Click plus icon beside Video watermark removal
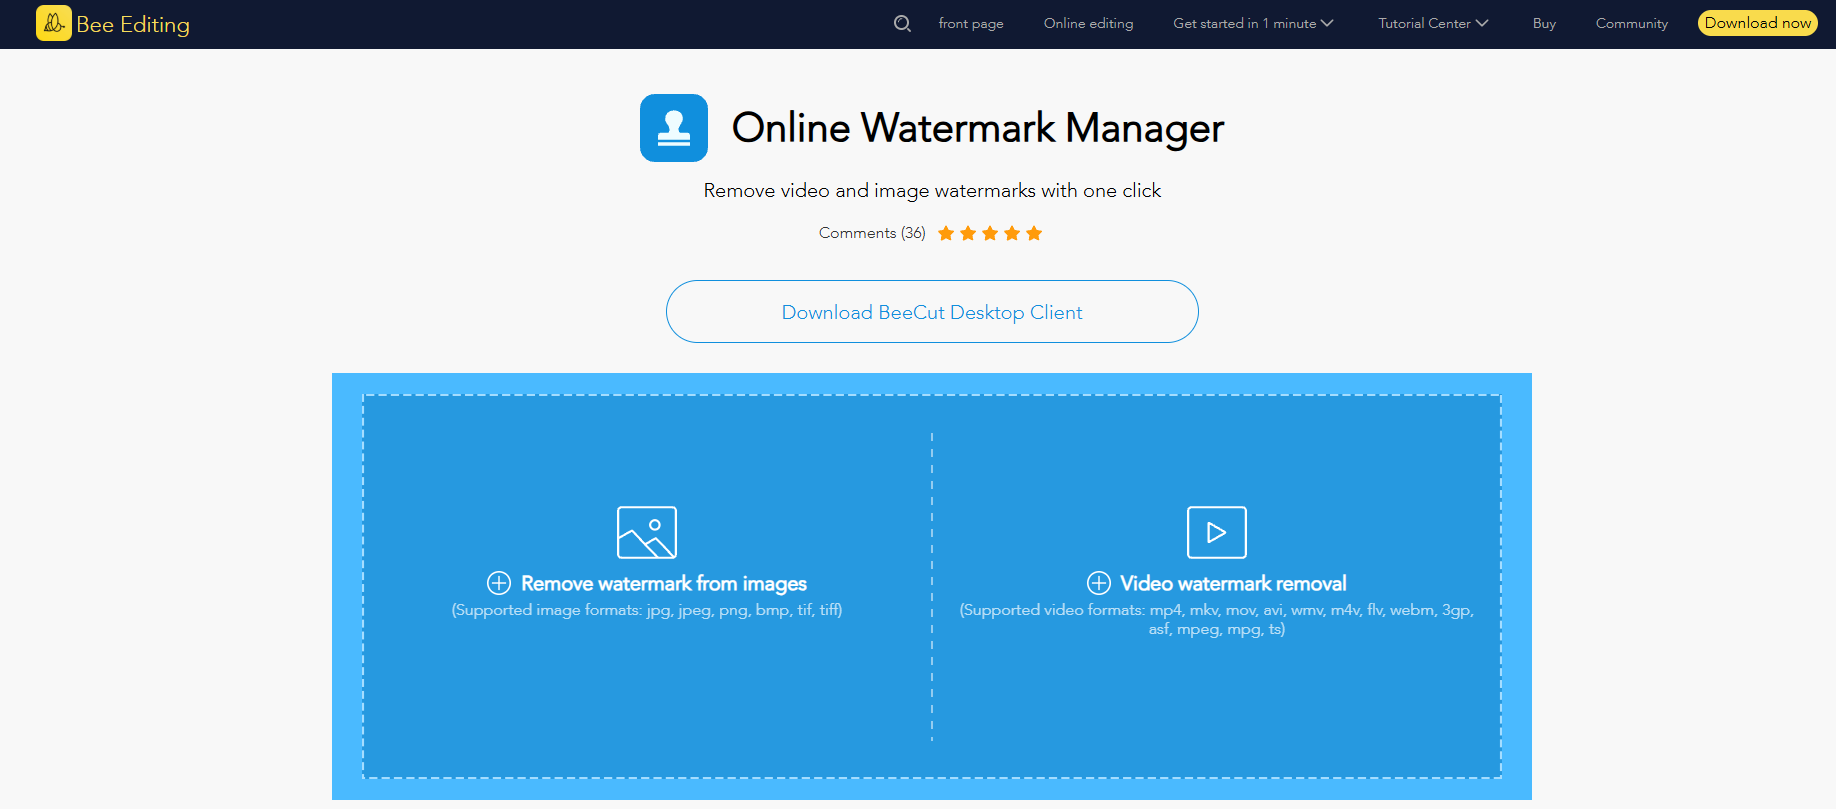1836x809 pixels. point(1099,583)
